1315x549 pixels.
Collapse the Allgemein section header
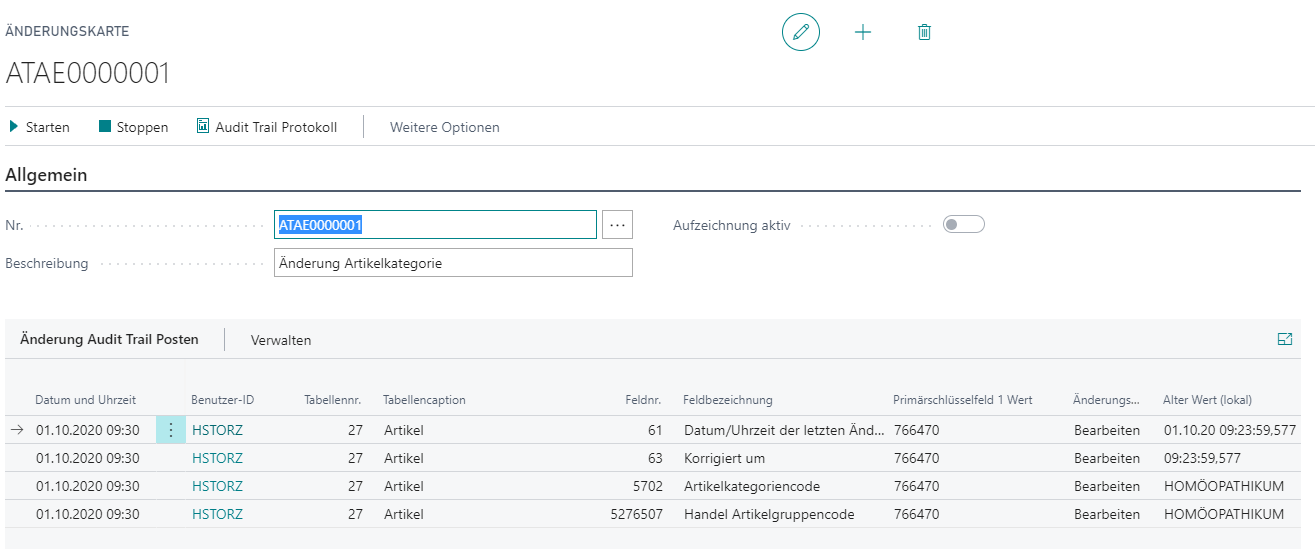47,175
